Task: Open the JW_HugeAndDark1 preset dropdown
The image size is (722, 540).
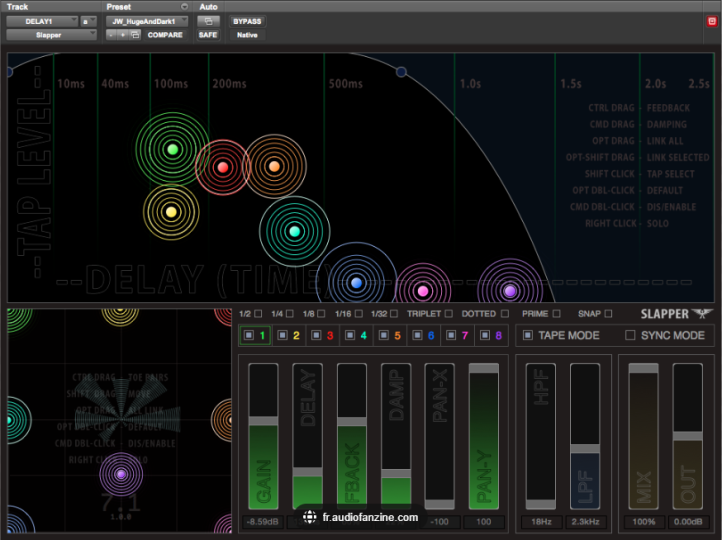Action: (146, 20)
